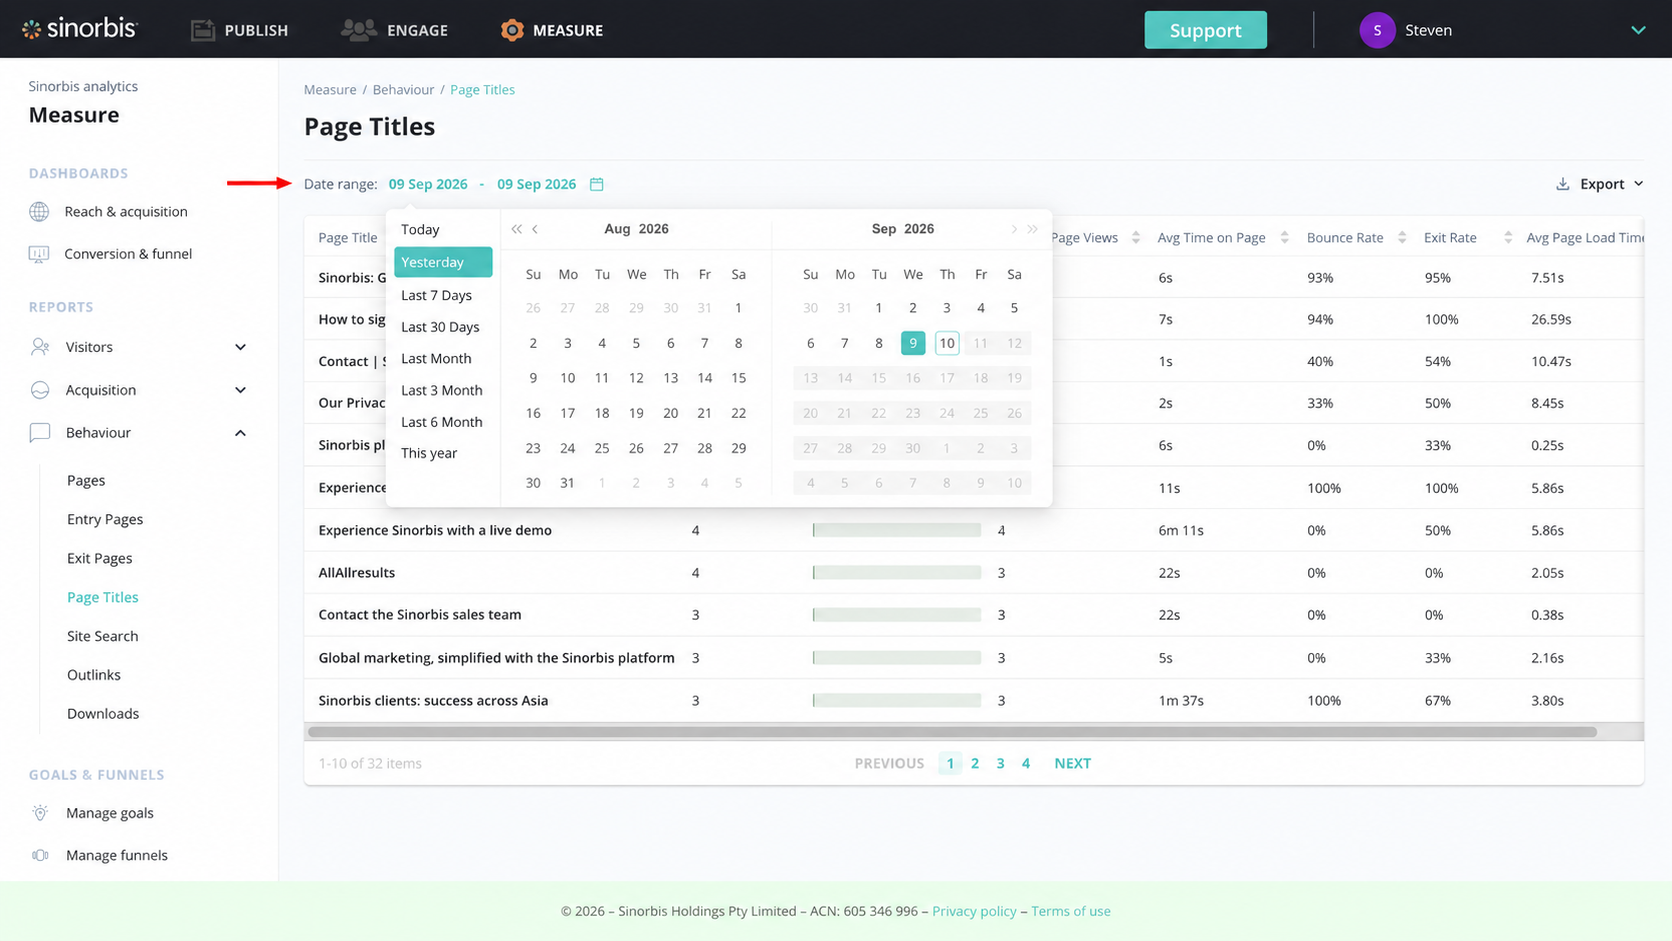Select August 31 in the calendar
The height and width of the screenshot is (941, 1672).
[x=568, y=483]
